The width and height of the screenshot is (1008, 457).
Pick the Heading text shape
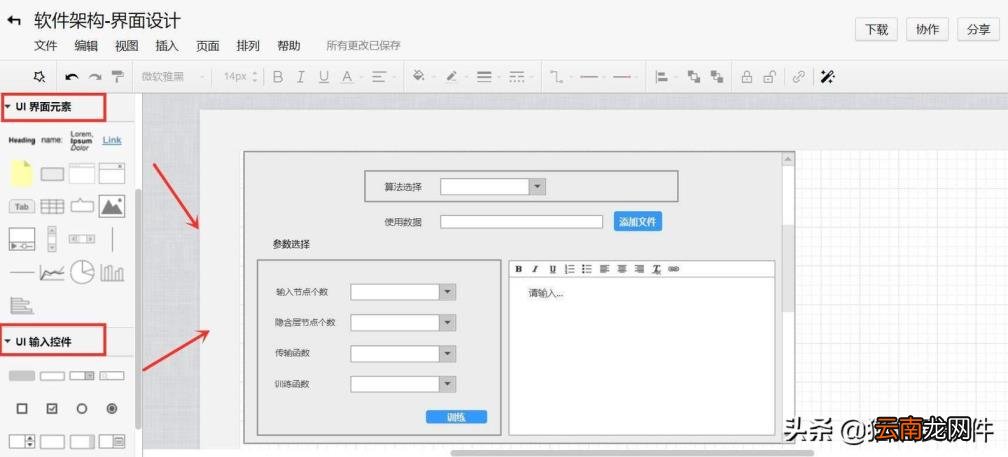coord(22,140)
